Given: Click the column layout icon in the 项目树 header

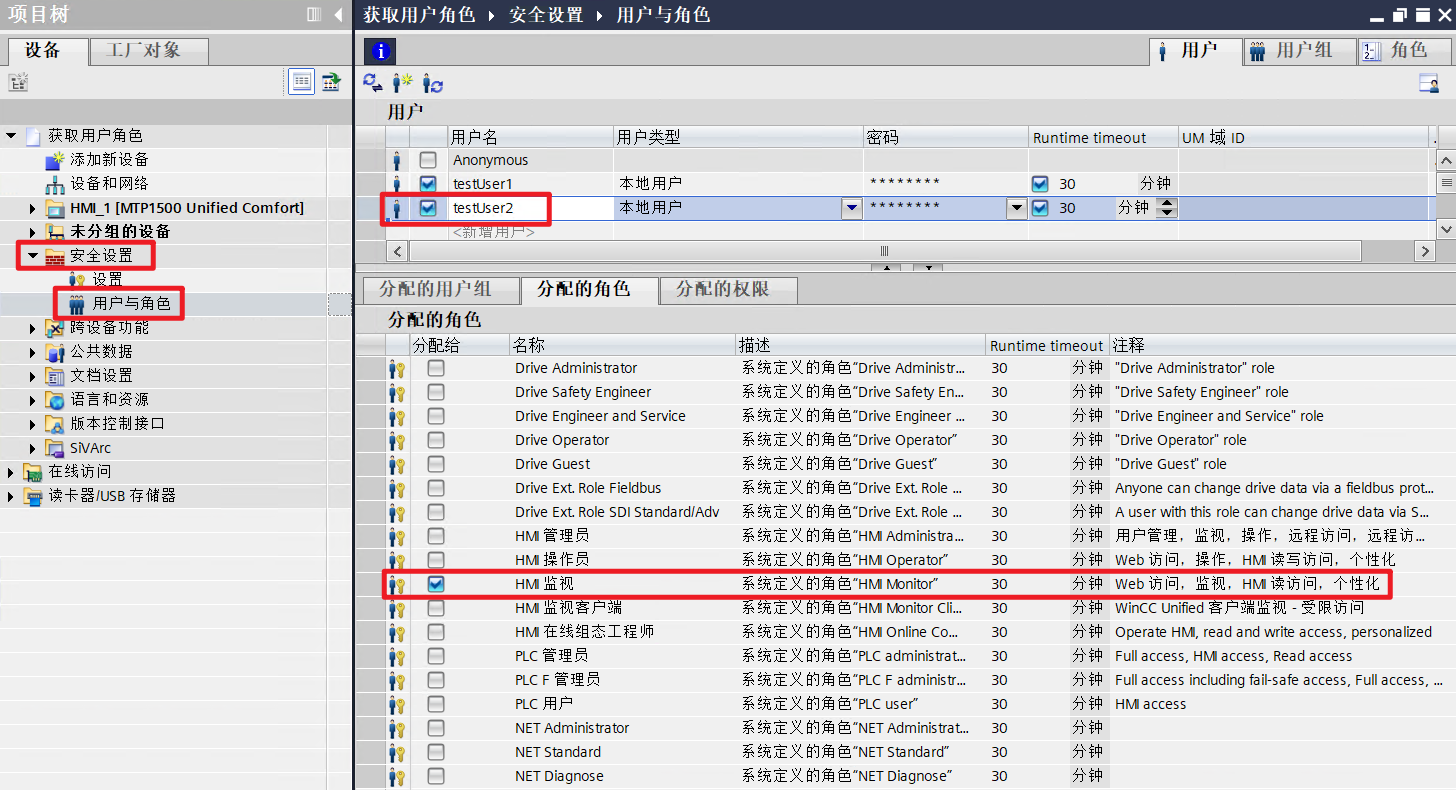Looking at the screenshot, I should pos(313,14).
